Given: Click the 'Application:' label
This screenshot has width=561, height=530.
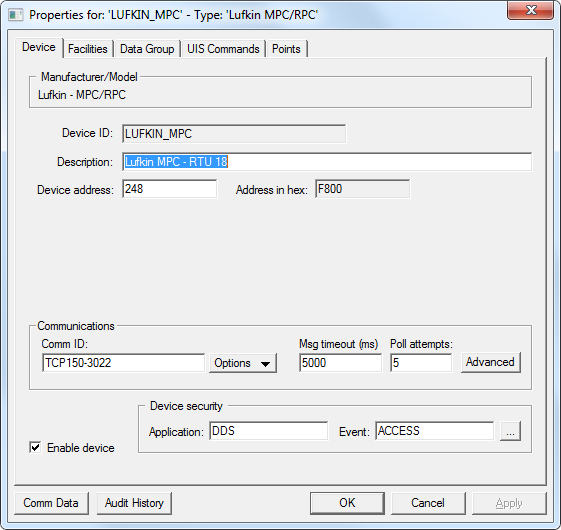Looking at the screenshot, I should click(x=176, y=432).
